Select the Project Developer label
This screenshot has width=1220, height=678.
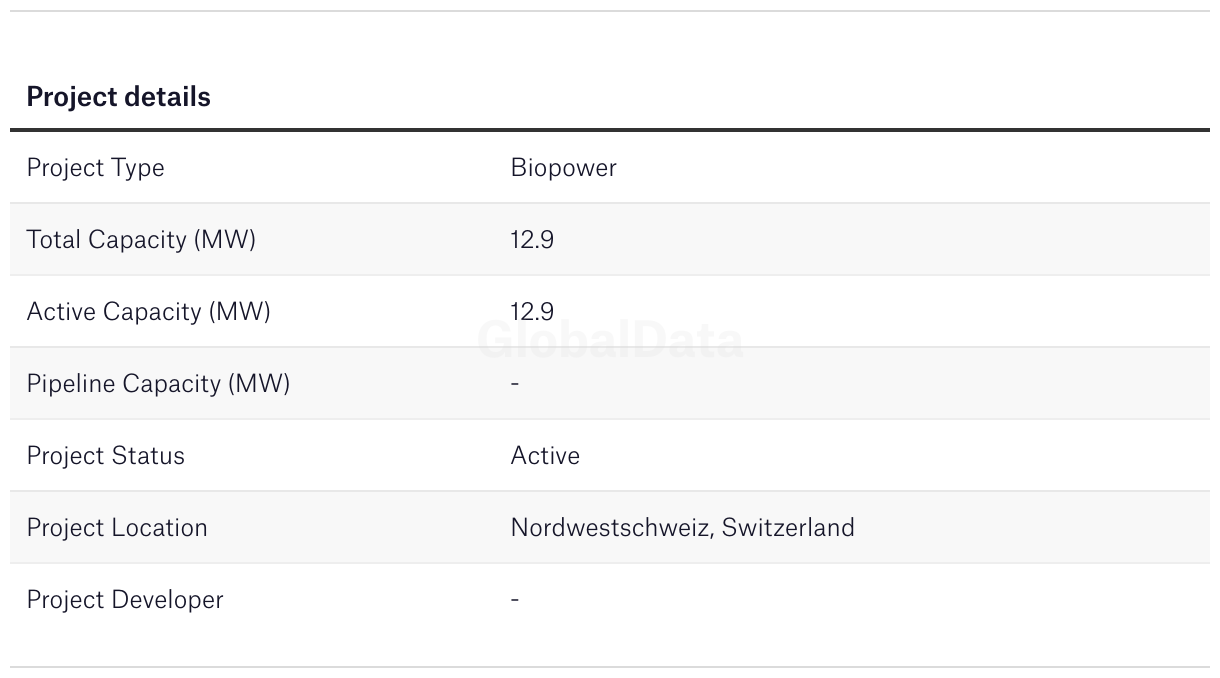coord(125,600)
